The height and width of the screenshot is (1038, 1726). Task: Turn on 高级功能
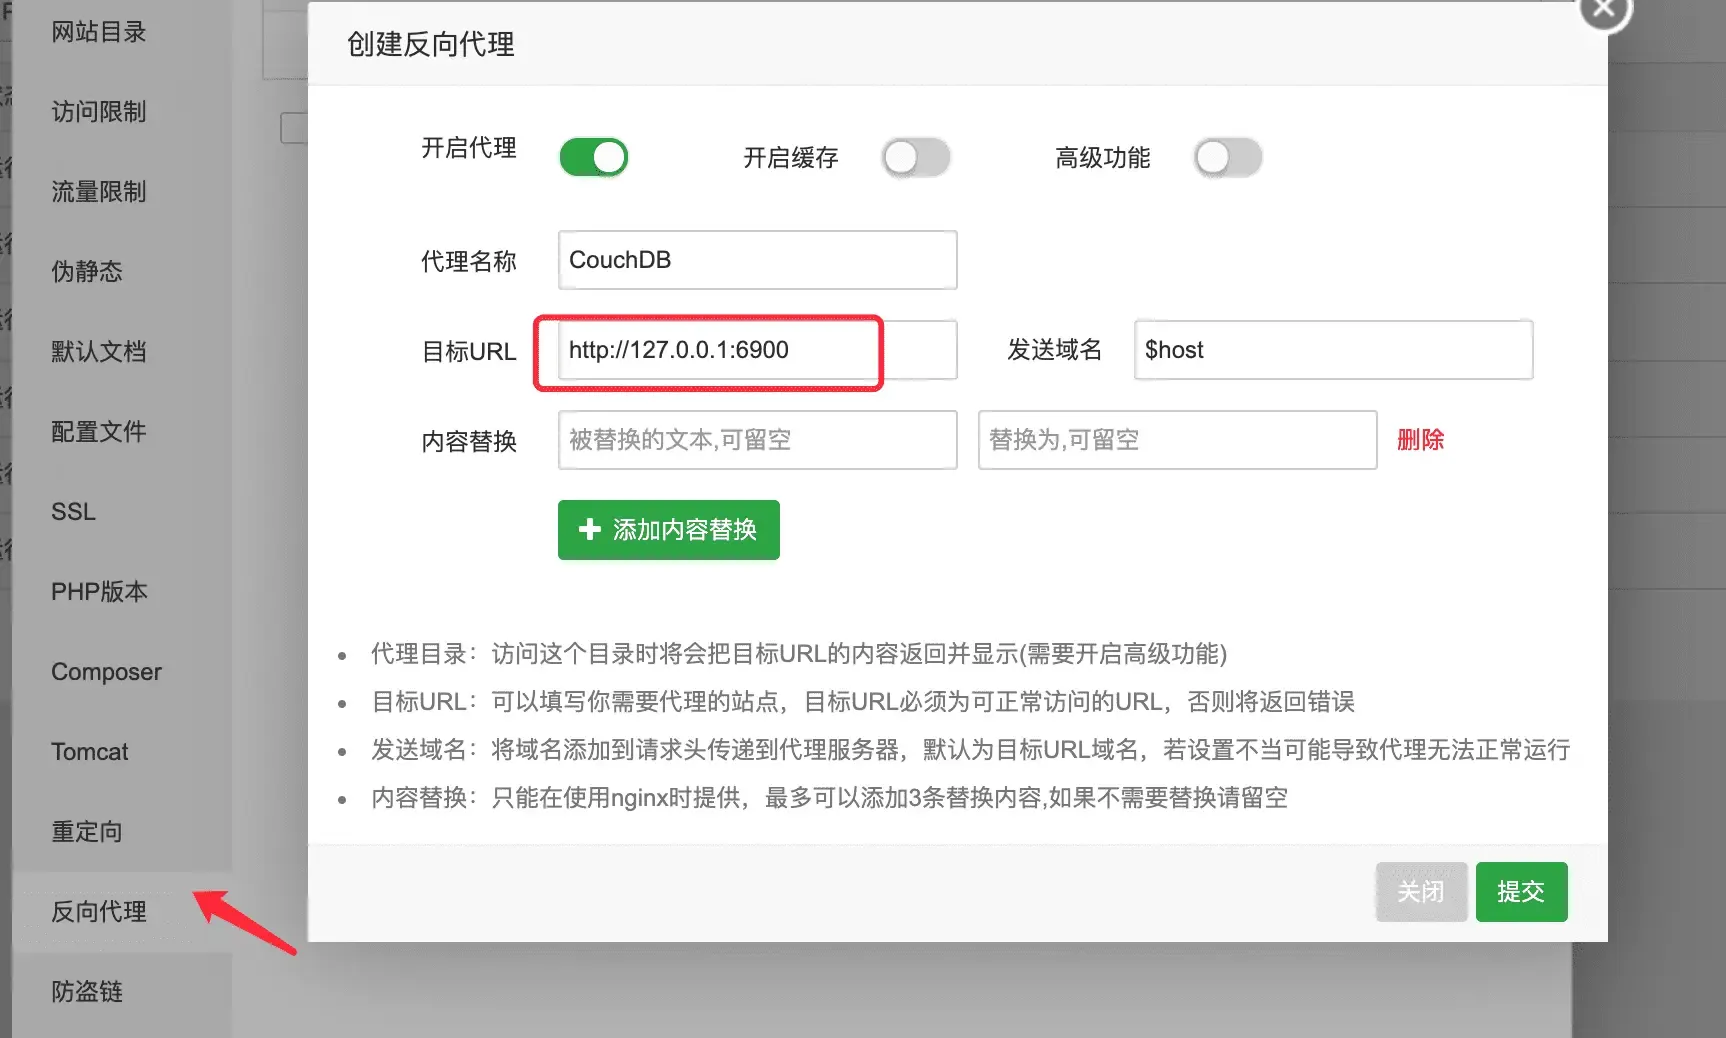1228,157
